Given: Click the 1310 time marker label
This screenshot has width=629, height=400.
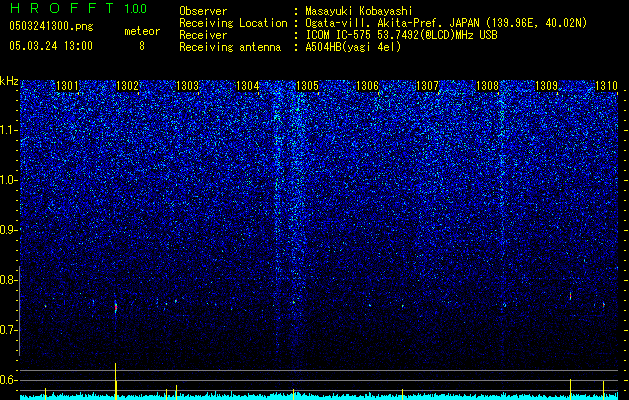Looking at the screenshot, I should (606, 86).
